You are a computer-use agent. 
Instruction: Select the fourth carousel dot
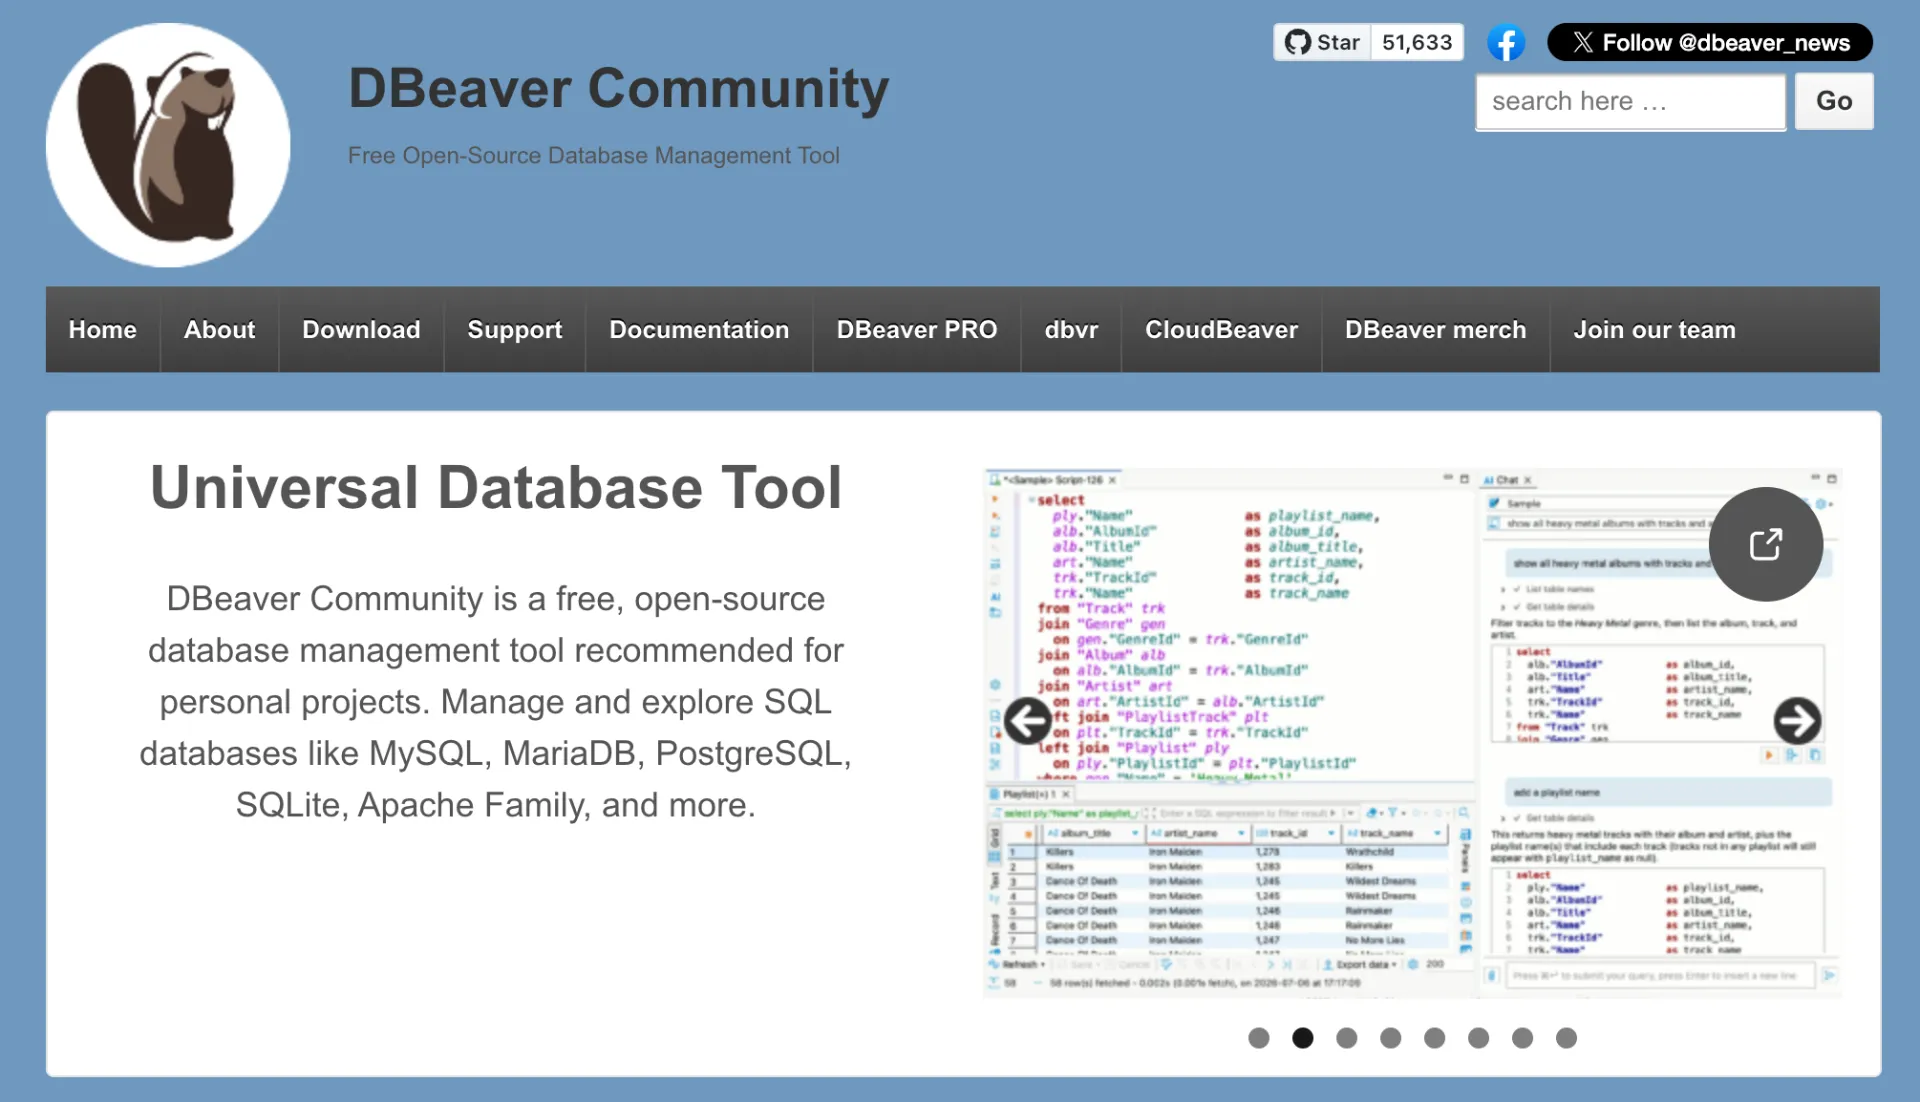(x=1391, y=1038)
